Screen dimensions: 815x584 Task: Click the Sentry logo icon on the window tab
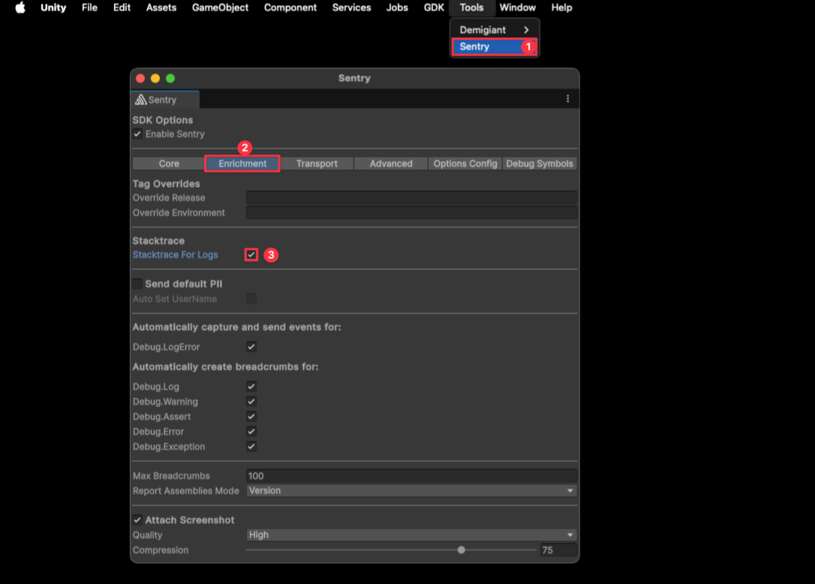141,99
